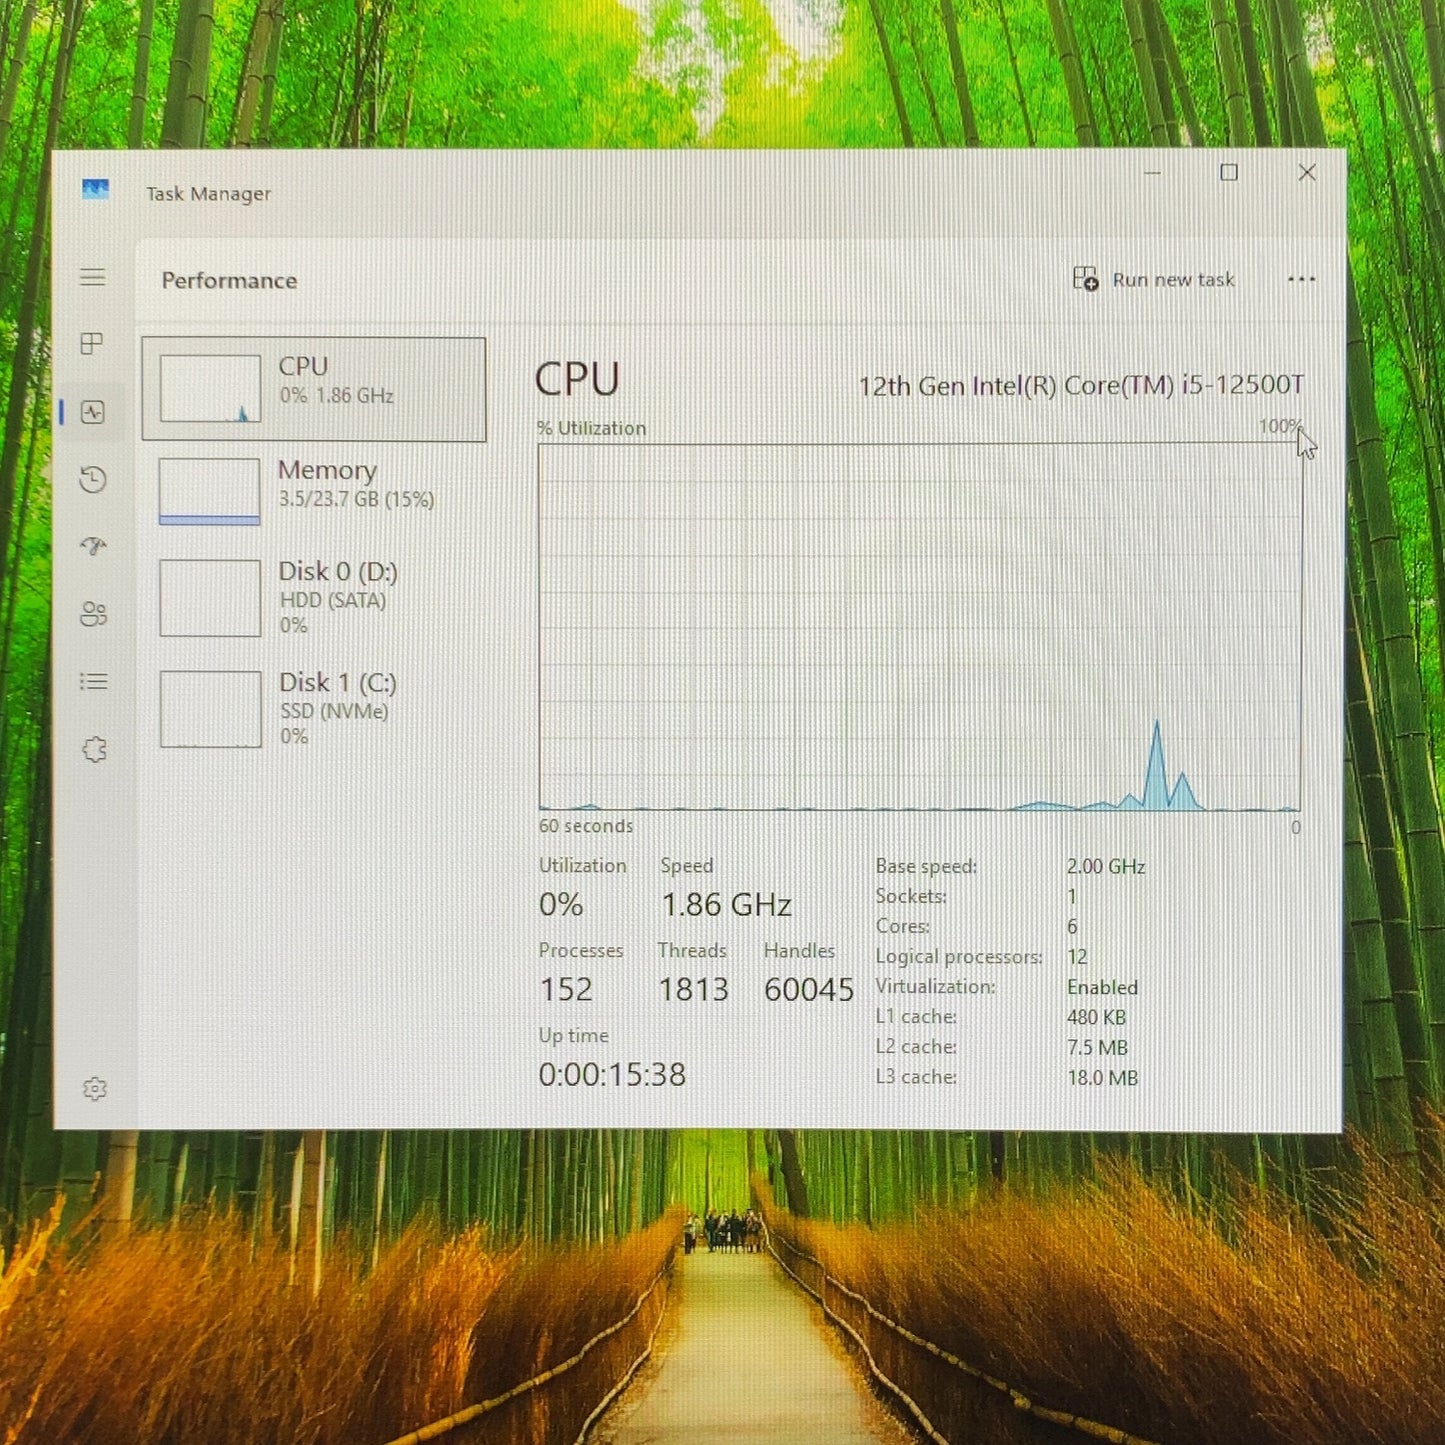Screen dimensions: 1445x1445
Task: Open the Startup apps page icon
Action: pyautogui.click(x=93, y=546)
